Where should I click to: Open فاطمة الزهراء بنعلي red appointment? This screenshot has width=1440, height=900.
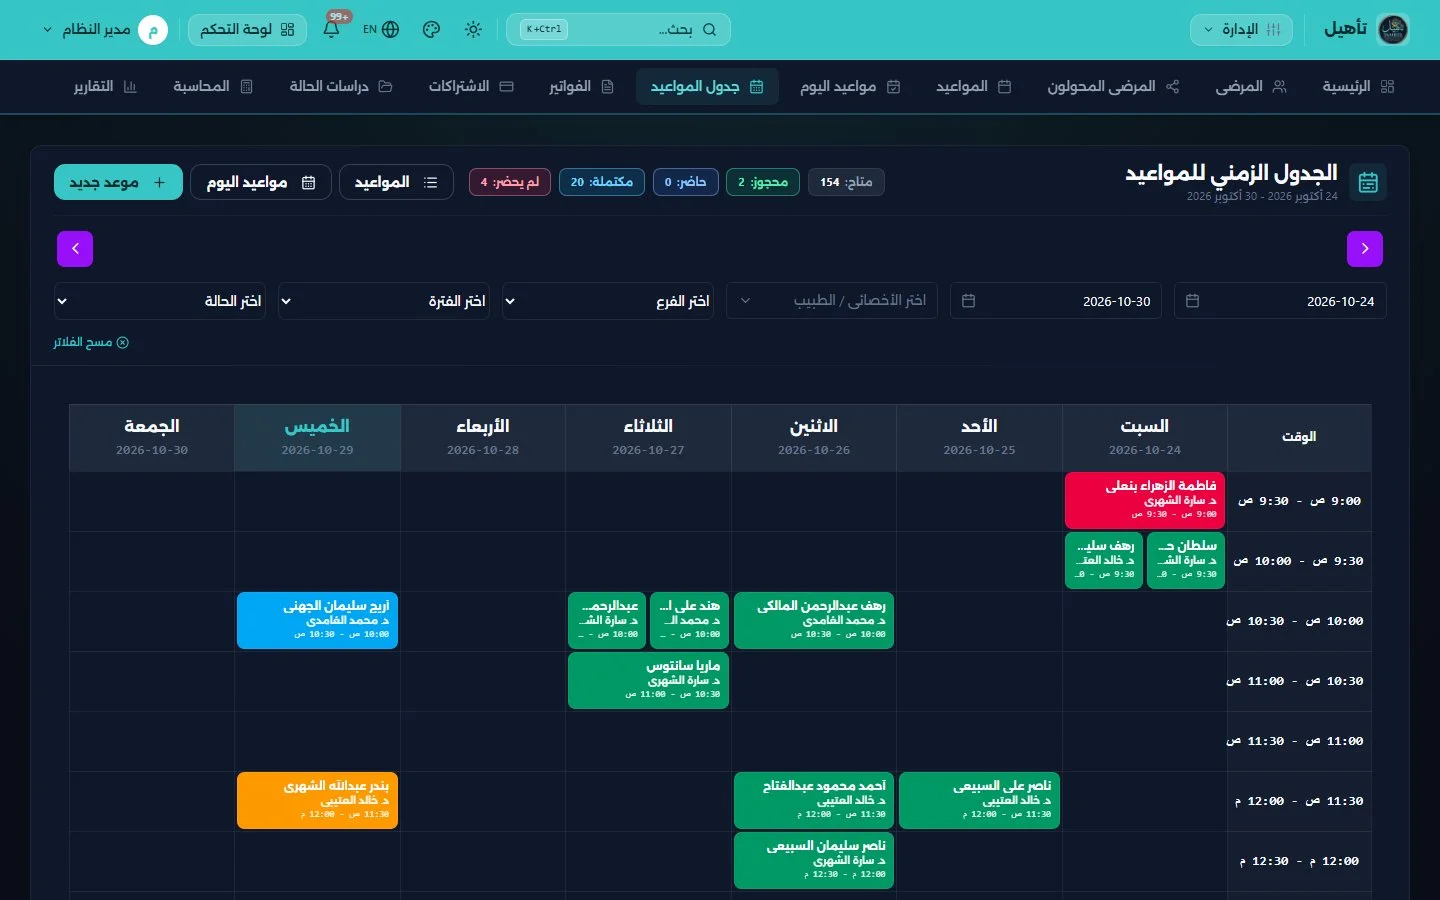click(1145, 500)
